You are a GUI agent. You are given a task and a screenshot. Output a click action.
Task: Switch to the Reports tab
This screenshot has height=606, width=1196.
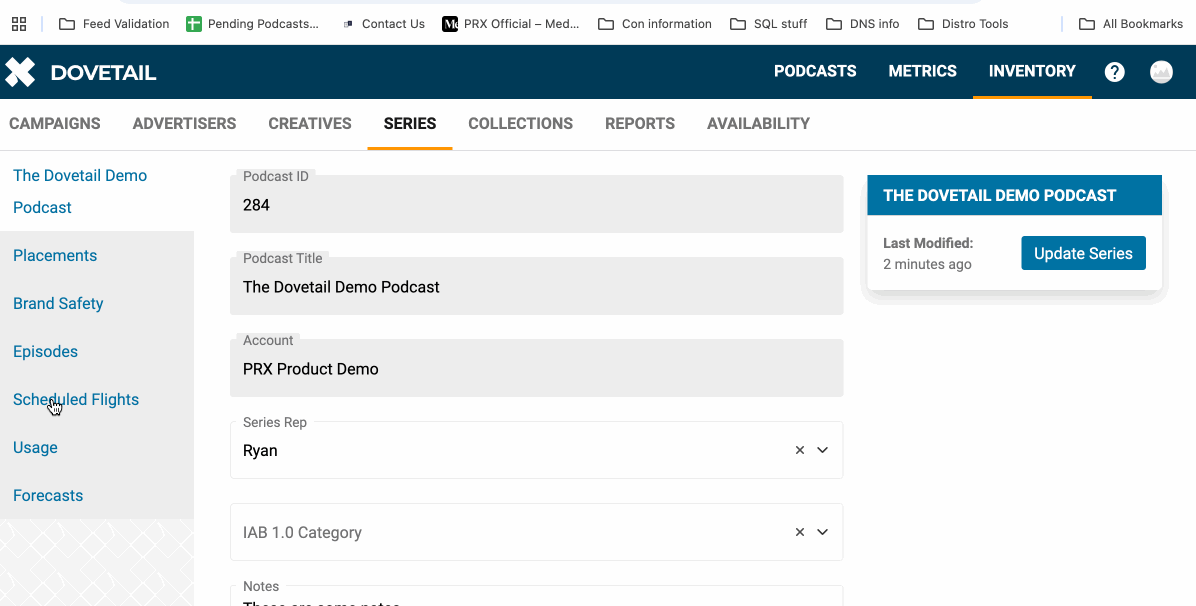(640, 124)
